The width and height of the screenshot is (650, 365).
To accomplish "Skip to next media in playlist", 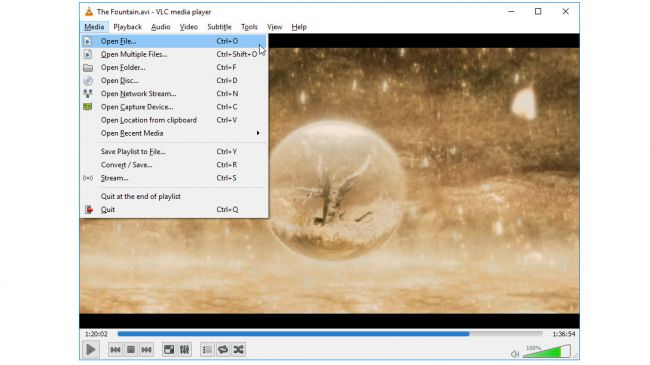I will click(x=146, y=350).
